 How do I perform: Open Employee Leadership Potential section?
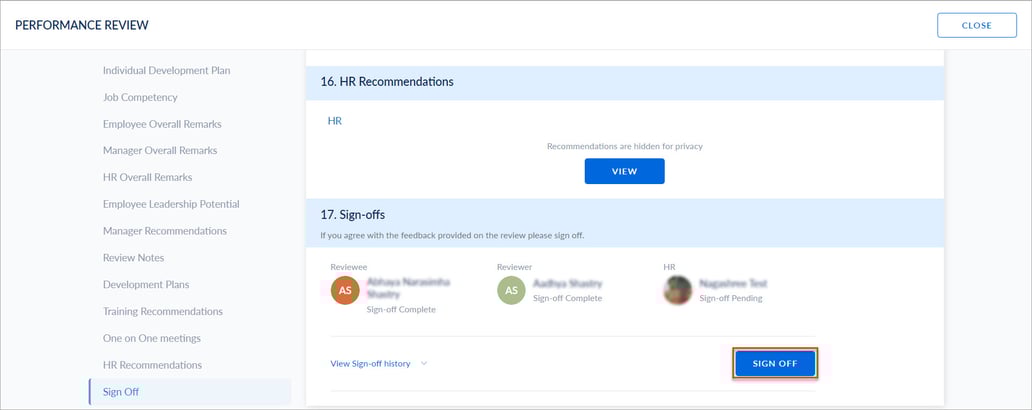[x=171, y=204]
